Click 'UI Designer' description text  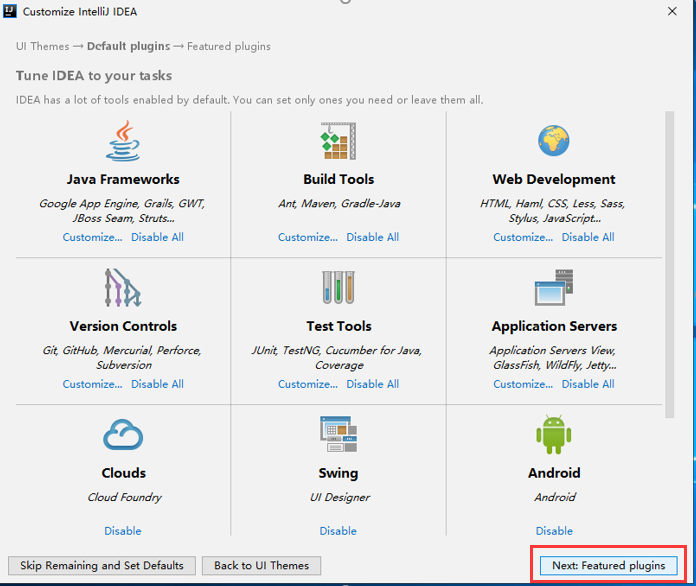click(x=340, y=497)
